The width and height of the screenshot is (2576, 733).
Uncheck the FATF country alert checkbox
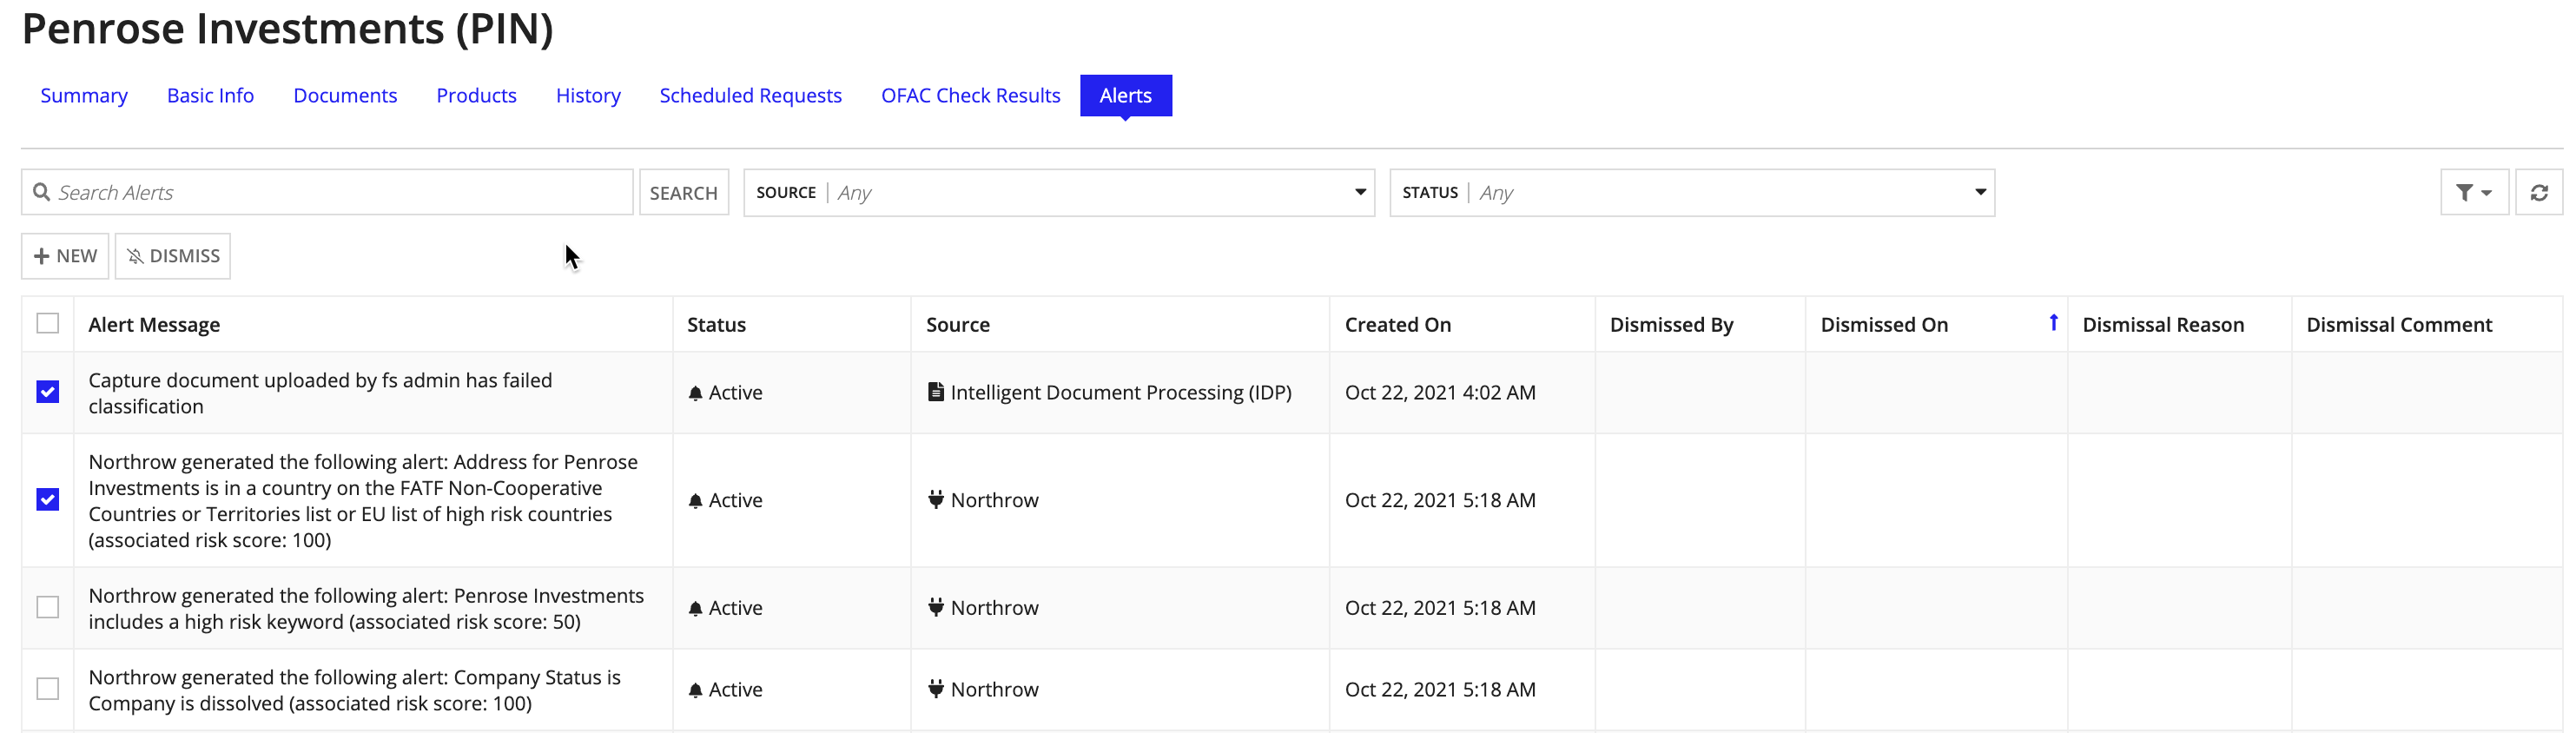[x=47, y=499]
